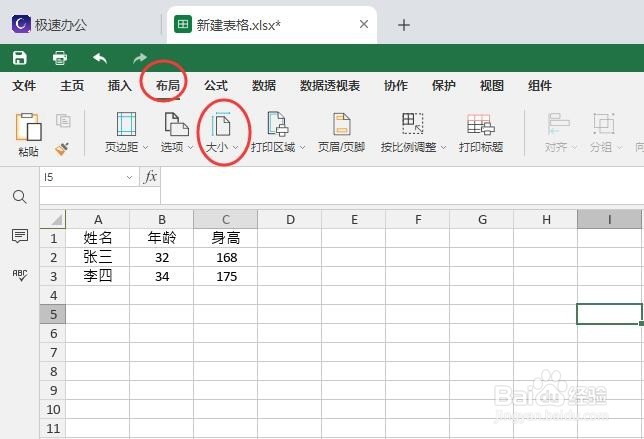
Task: Open the Name Box dropdown arrow
Action: pos(129,177)
